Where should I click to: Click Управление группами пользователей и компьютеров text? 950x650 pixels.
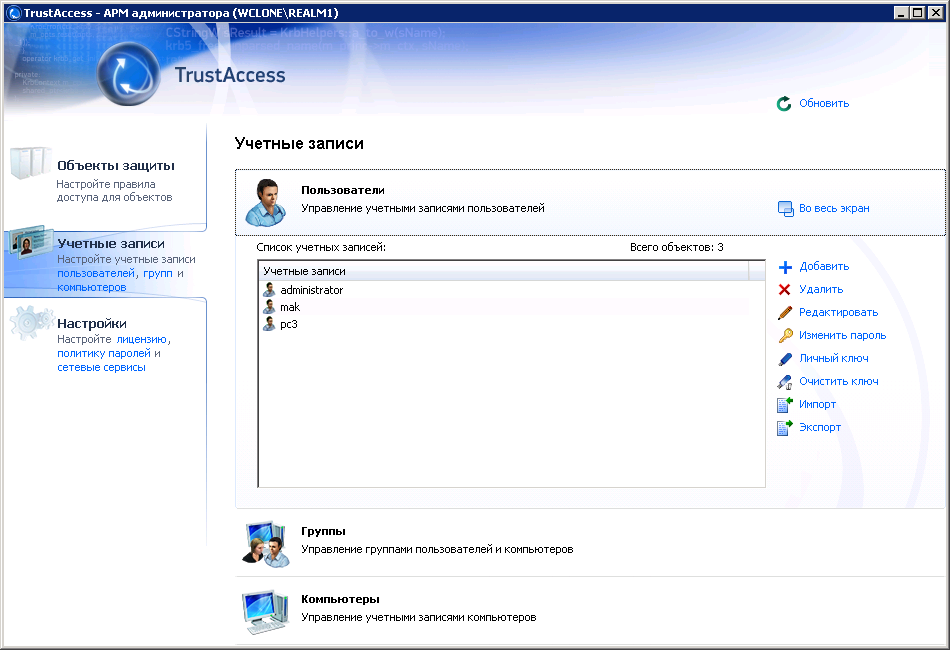pyautogui.click(x=437, y=549)
